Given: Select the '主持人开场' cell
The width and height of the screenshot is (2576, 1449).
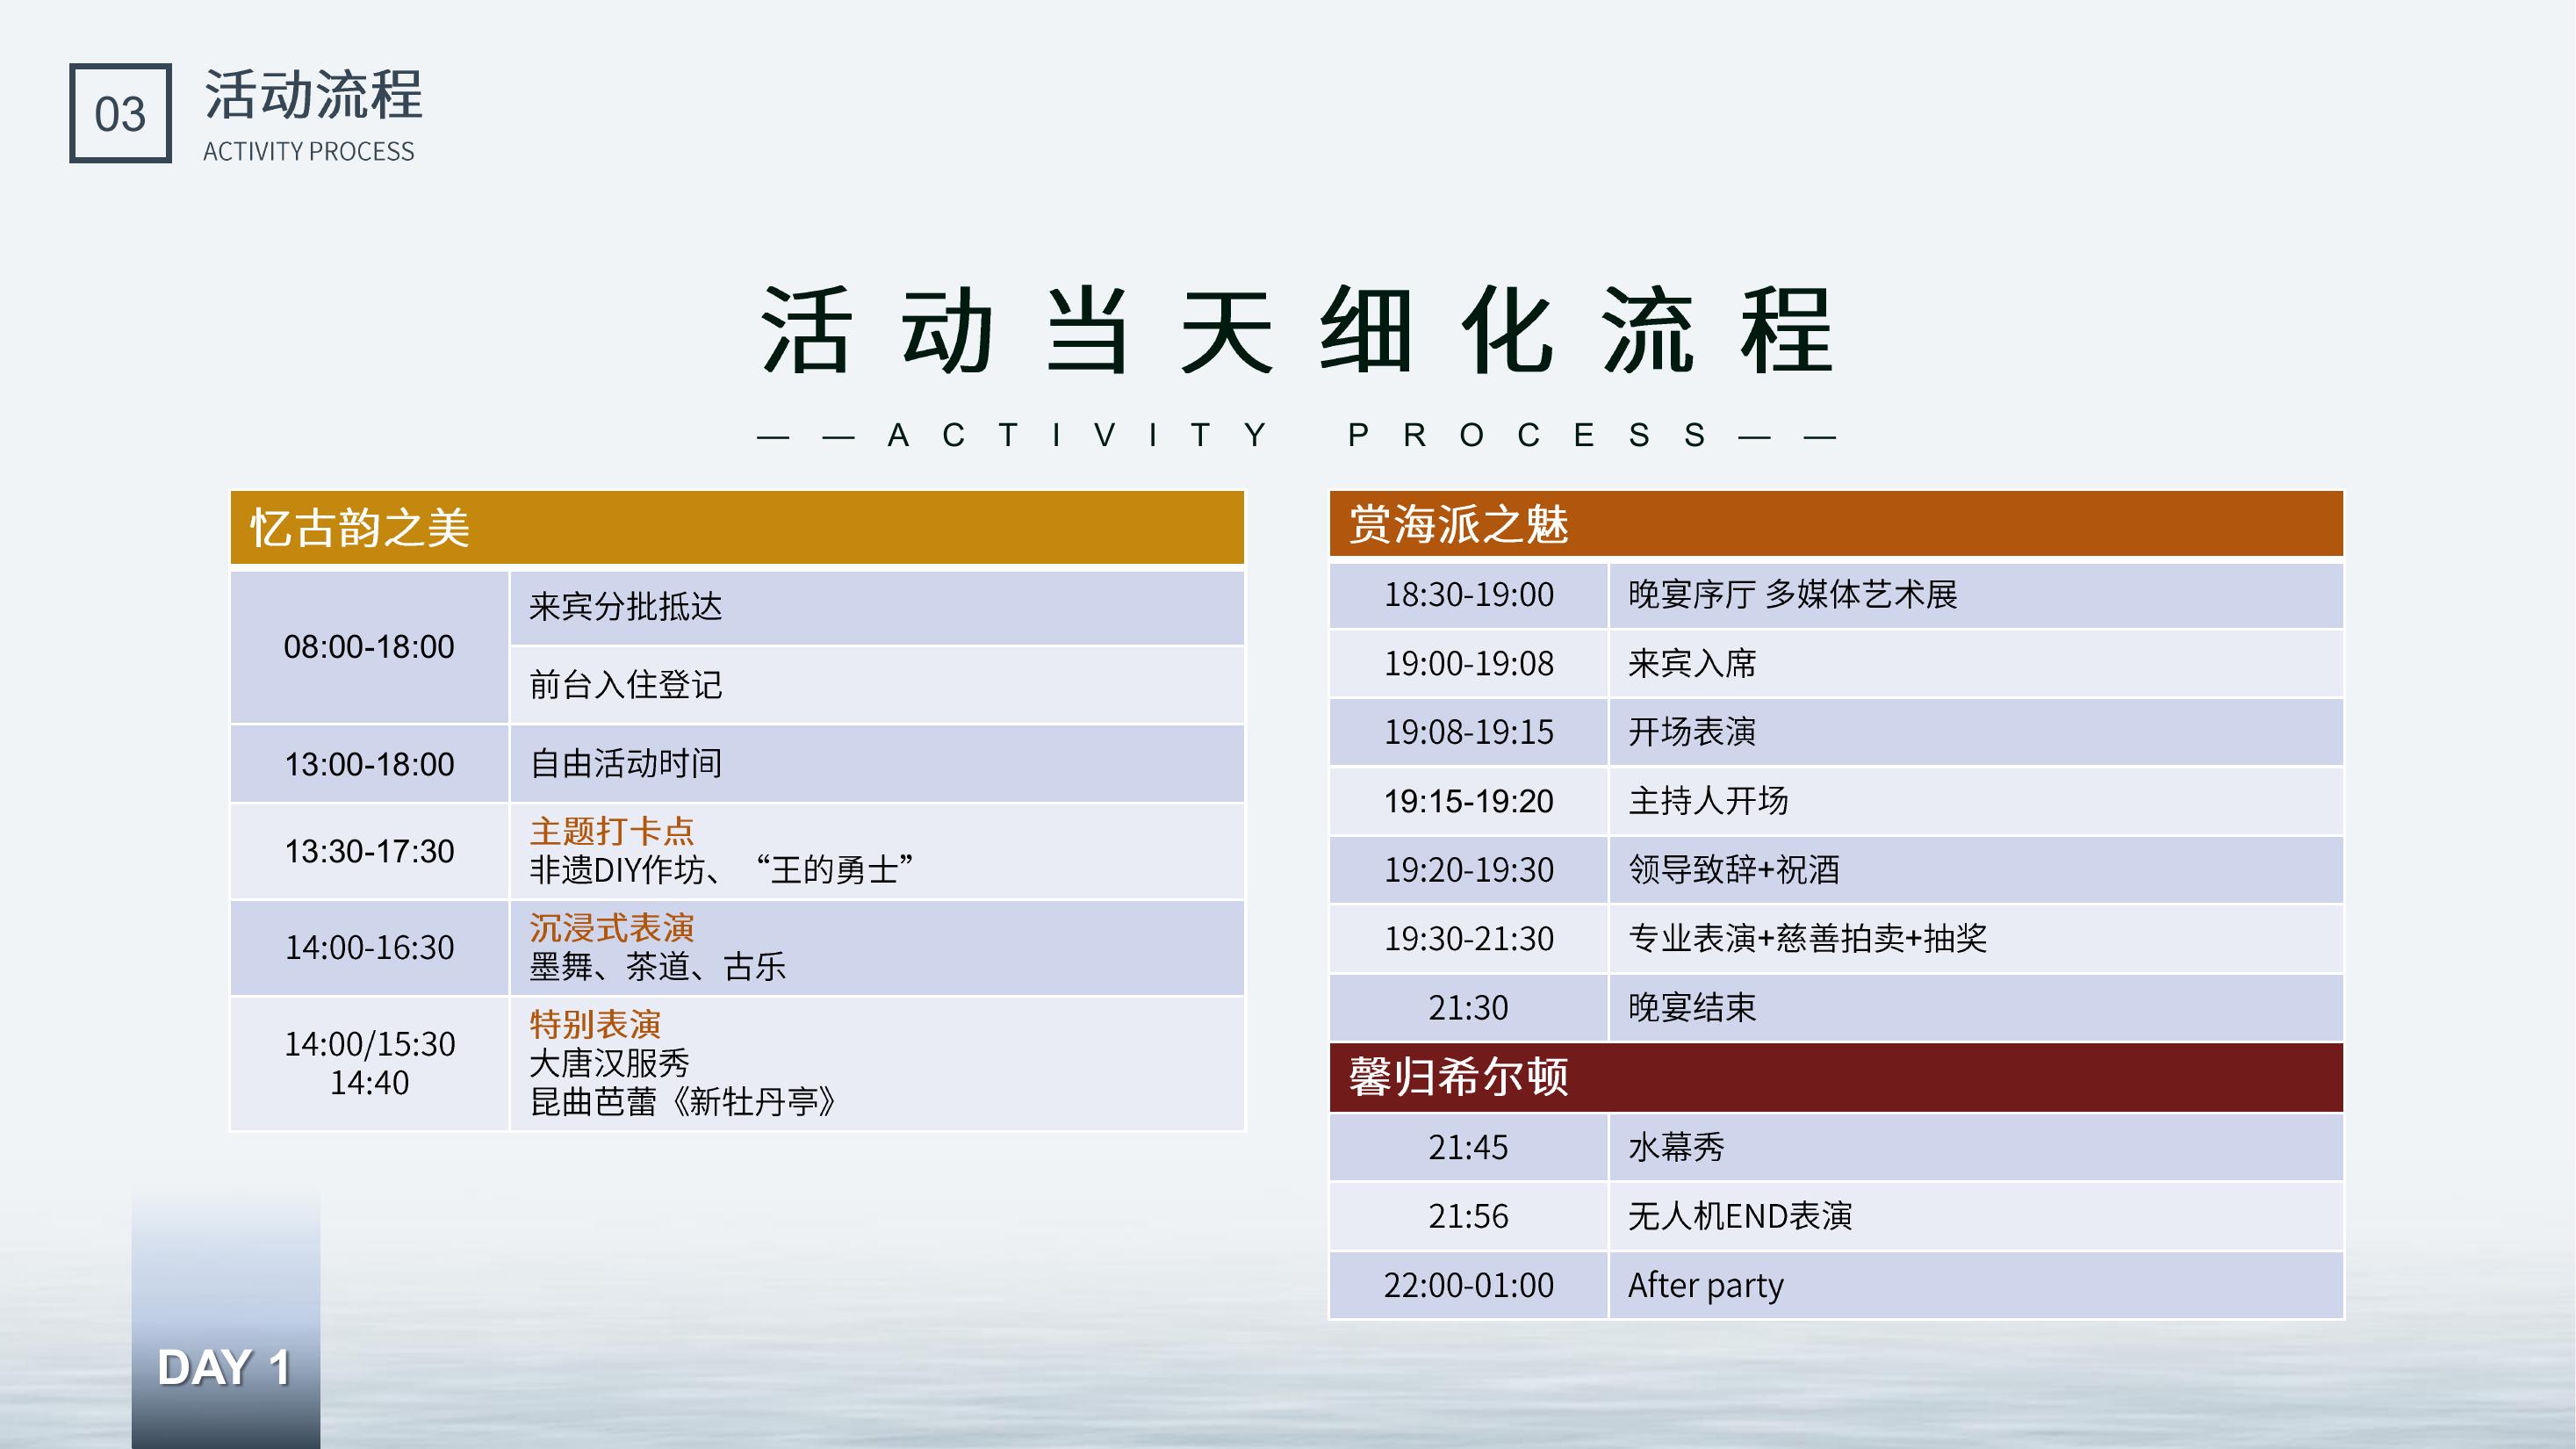Looking at the screenshot, I should click(1976, 801).
